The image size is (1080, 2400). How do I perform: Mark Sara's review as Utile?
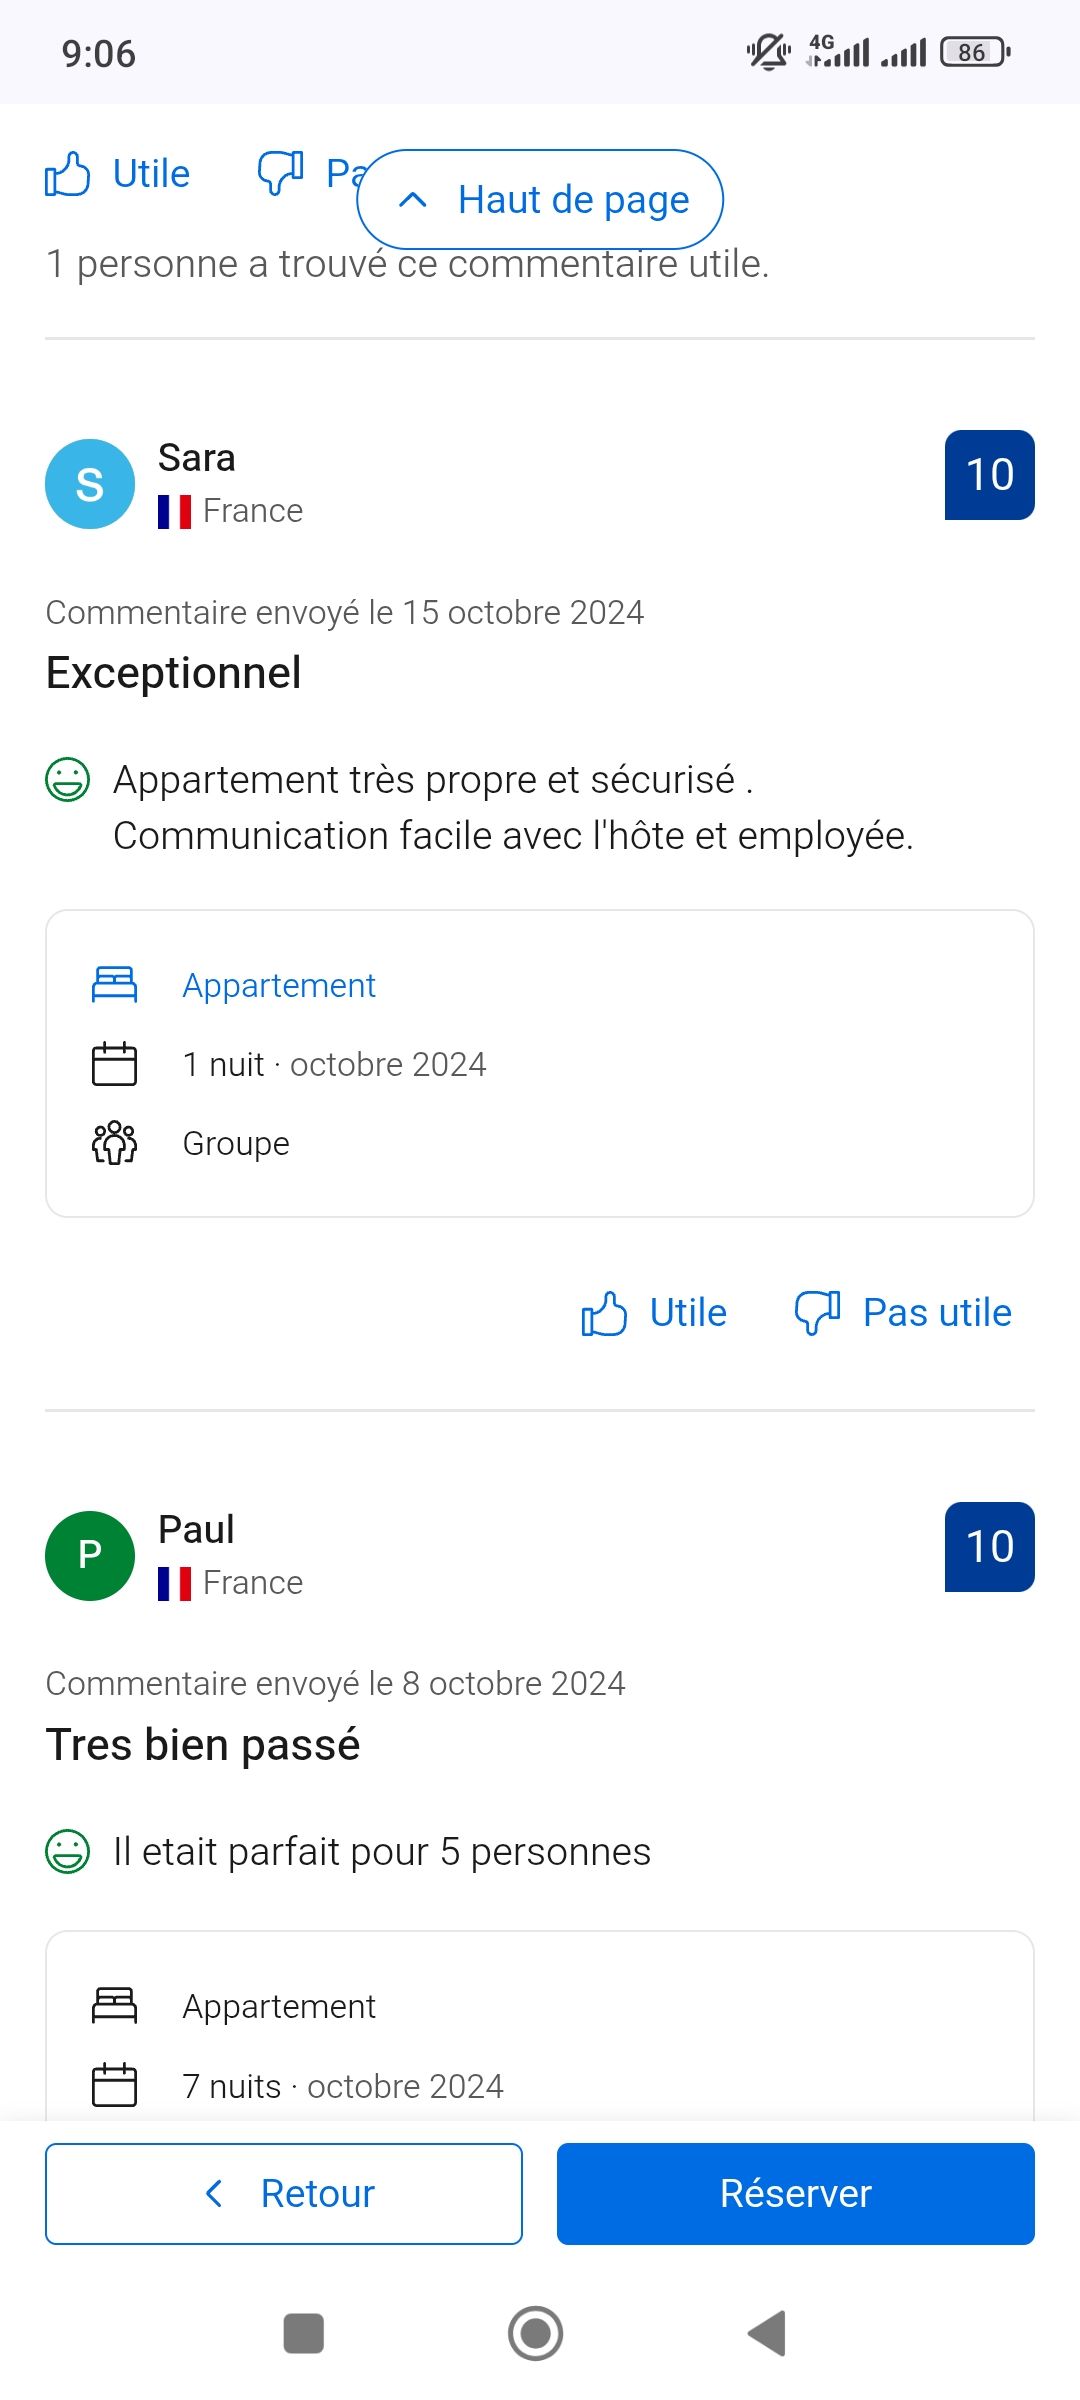pyautogui.click(x=688, y=1313)
